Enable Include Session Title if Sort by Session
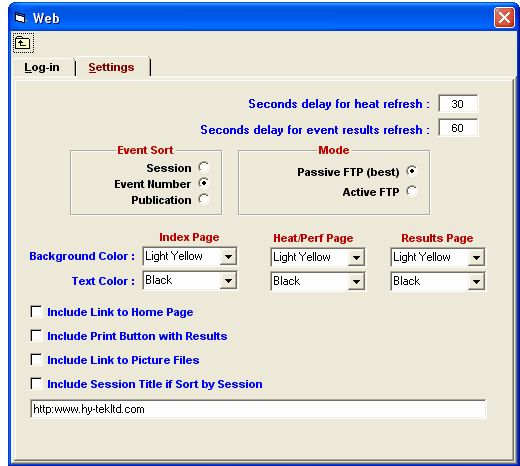The height and width of the screenshot is (466, 520). (36, 384)
